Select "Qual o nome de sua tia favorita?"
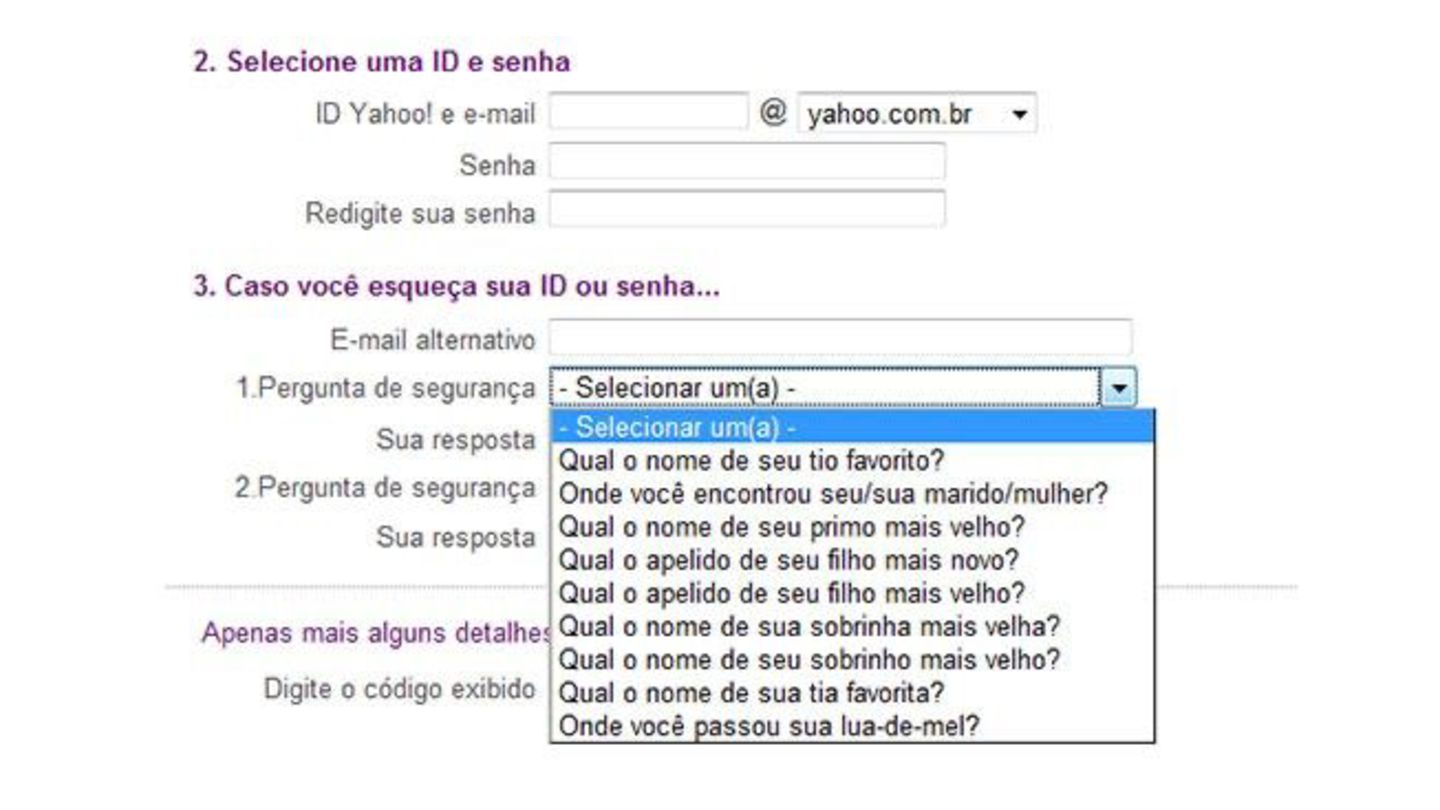 point(751,692)
